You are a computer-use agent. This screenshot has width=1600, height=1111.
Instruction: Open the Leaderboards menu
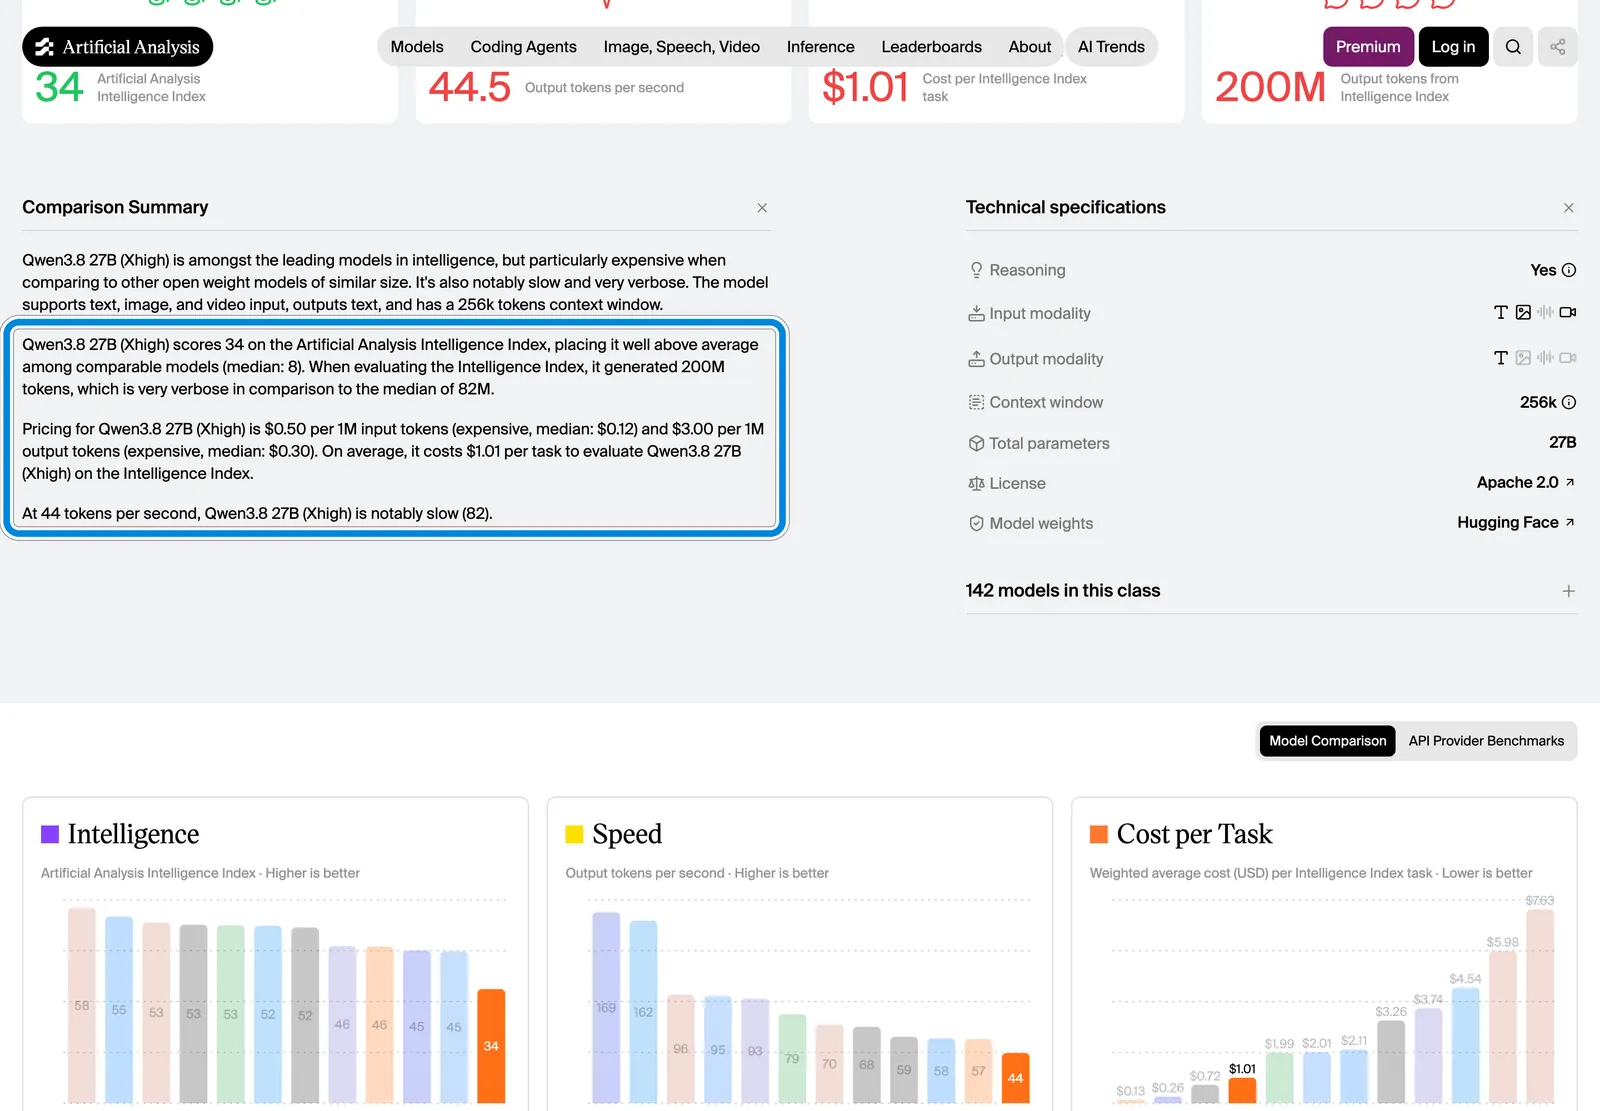[931, 47]
